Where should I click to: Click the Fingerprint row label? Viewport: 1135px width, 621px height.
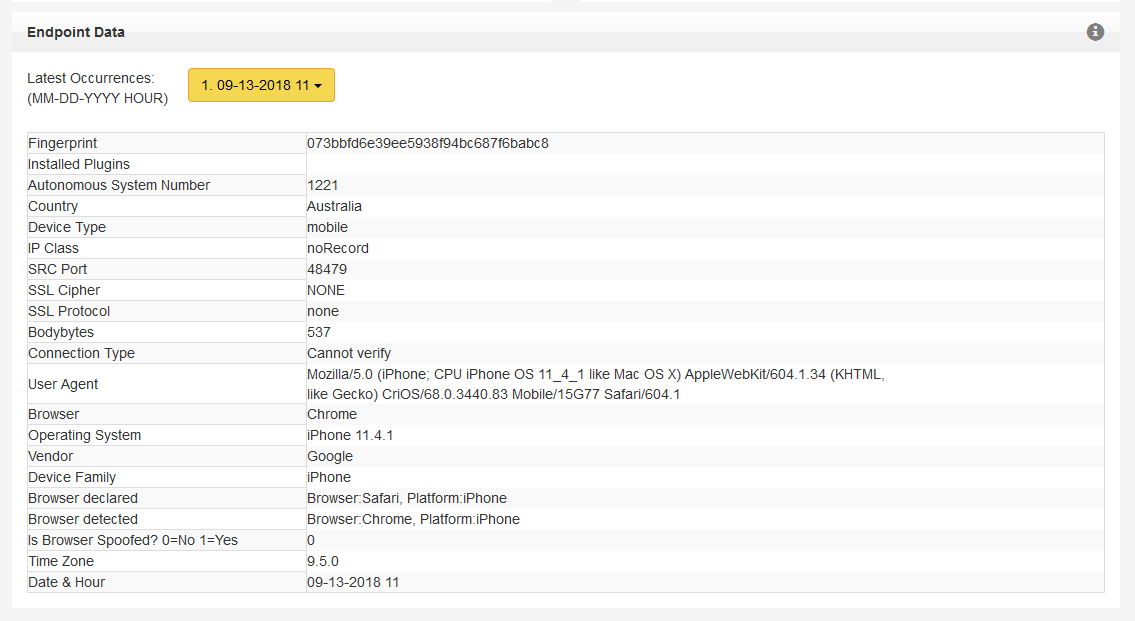[x=63, y=143]
